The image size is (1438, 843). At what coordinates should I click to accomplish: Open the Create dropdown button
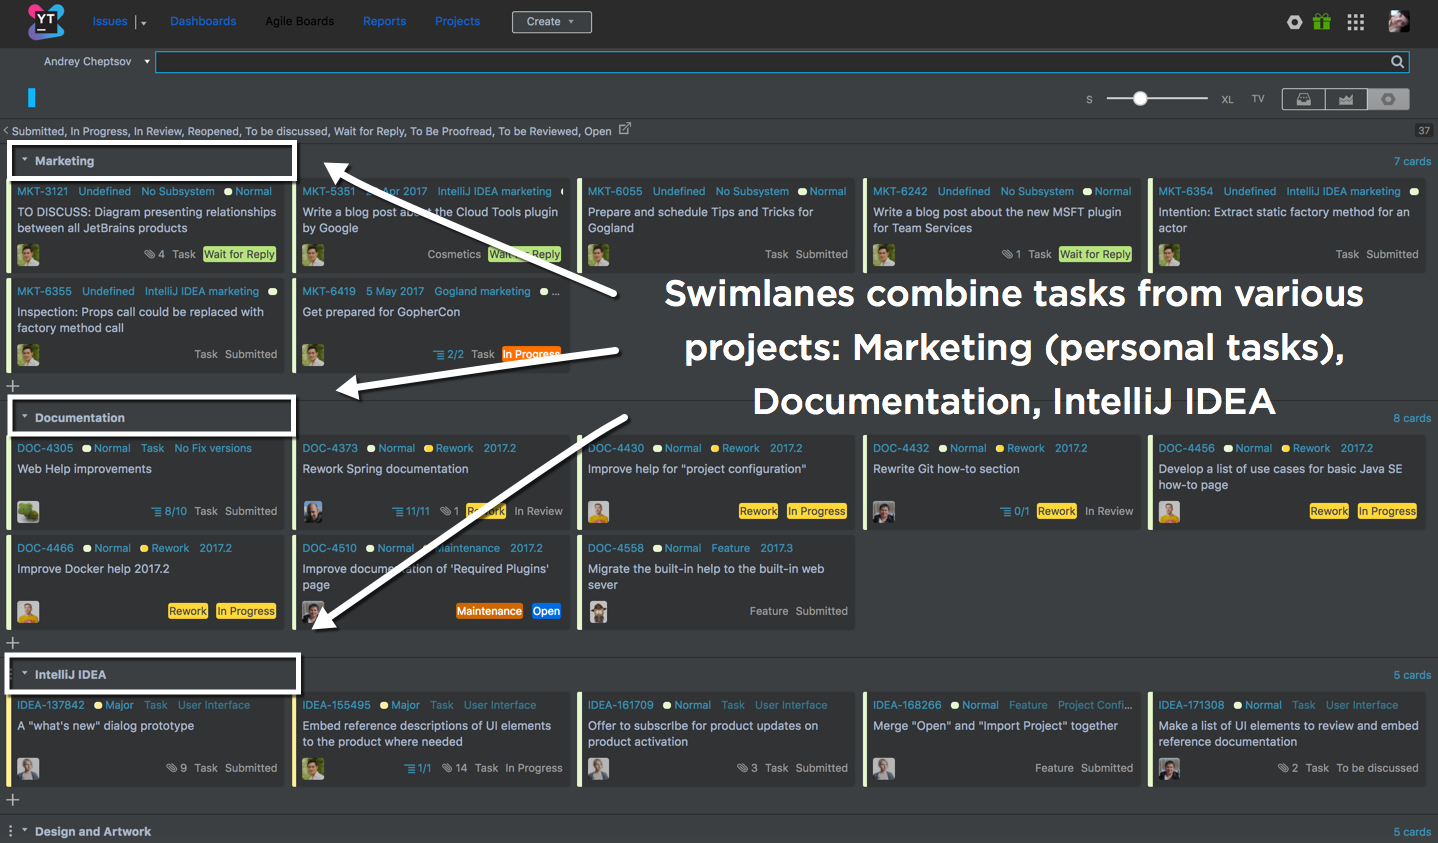click(x=552, y=22)
